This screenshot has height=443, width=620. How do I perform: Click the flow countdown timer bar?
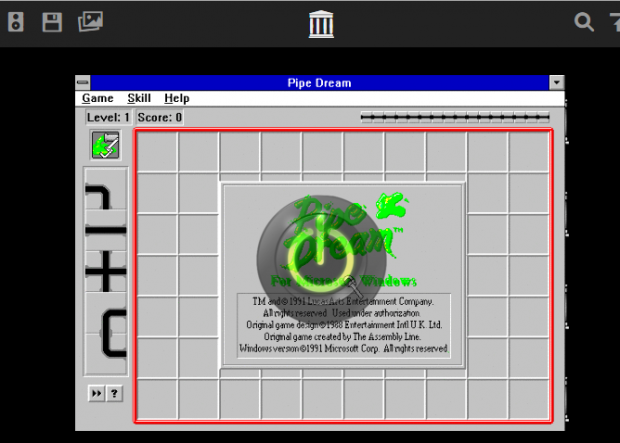click(x=455, y=118)
